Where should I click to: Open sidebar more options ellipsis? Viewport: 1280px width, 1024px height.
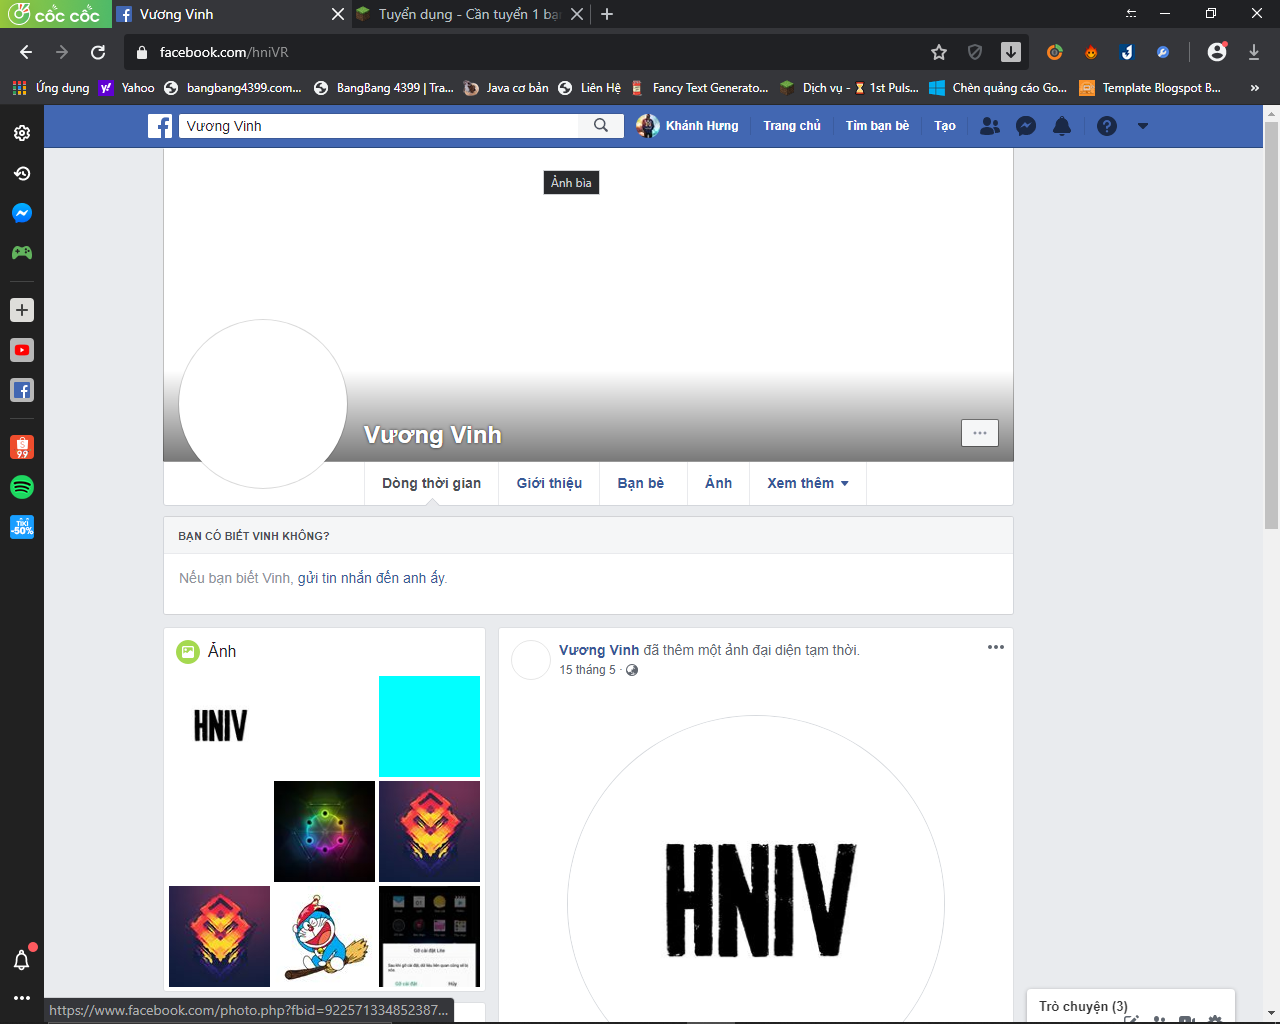coord(22,998)
